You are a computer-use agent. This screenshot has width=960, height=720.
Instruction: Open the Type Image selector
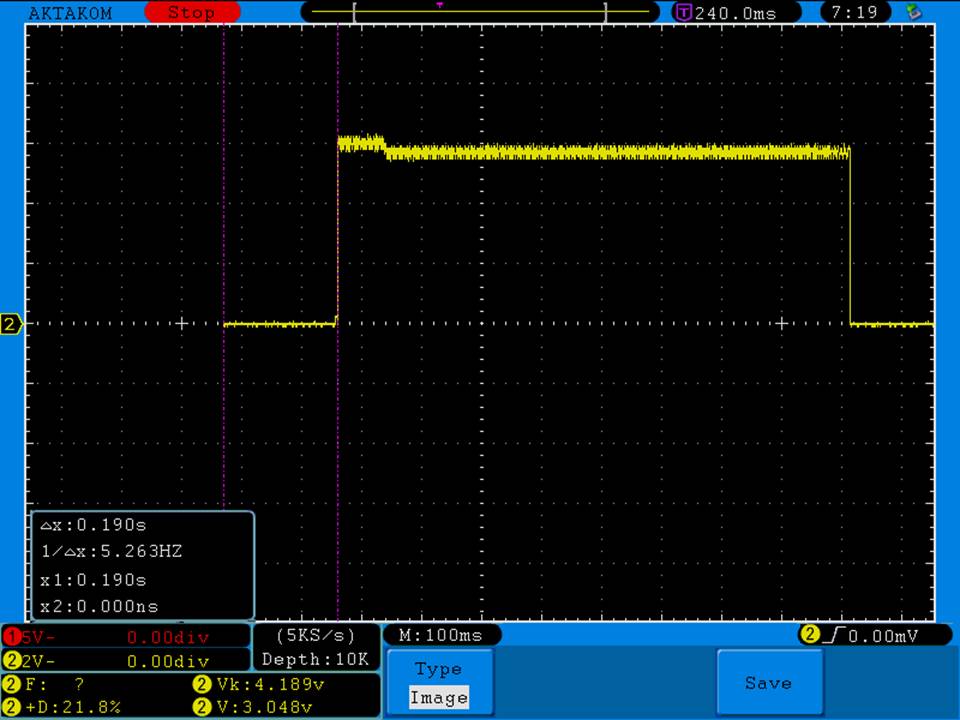click(438, 683)
